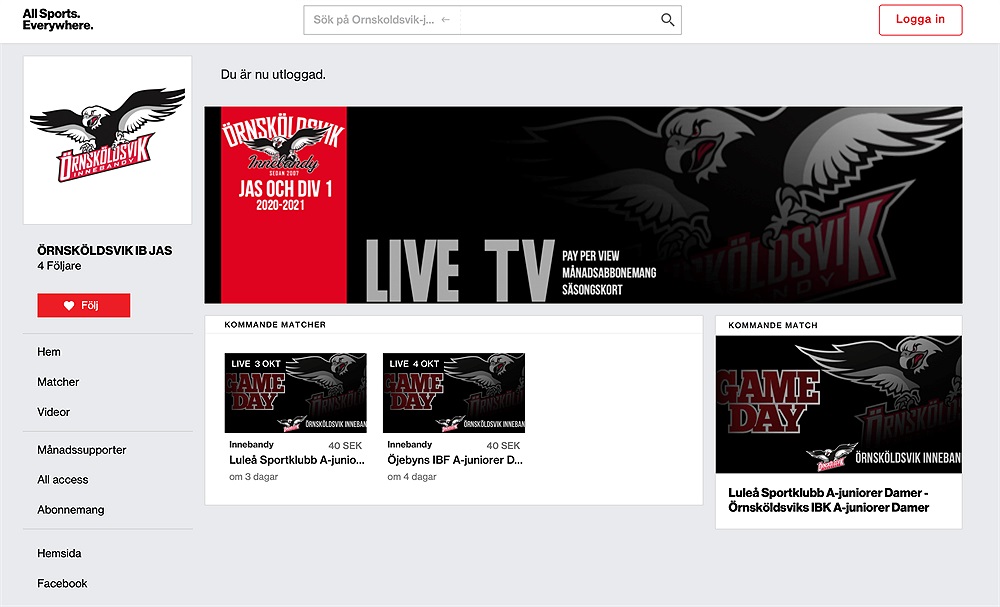Click the magnifying glass search icon
The height and width of the screenshot is (607, 1000).
pos(667,20)
